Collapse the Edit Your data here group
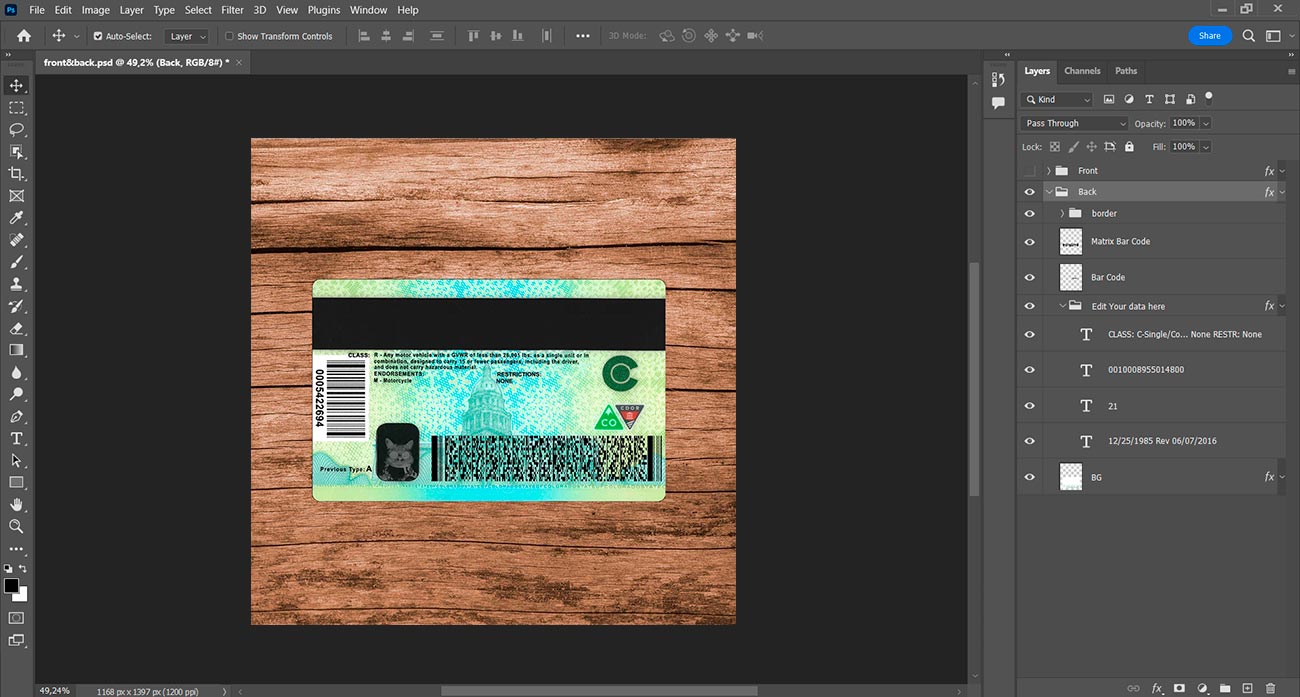 [1062, 306]
